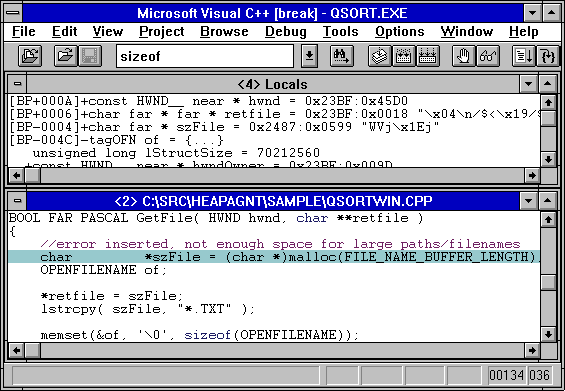Open the QSORTWIN.CPP window control menu box
565x391 pixels.
[17, 201]
